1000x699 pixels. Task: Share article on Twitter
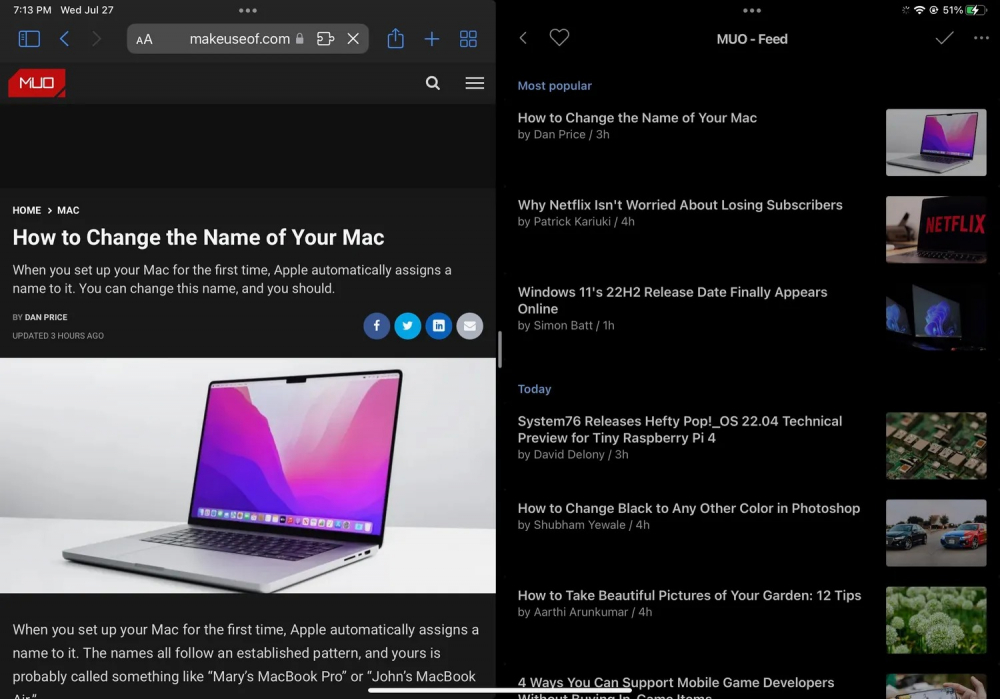408,326
